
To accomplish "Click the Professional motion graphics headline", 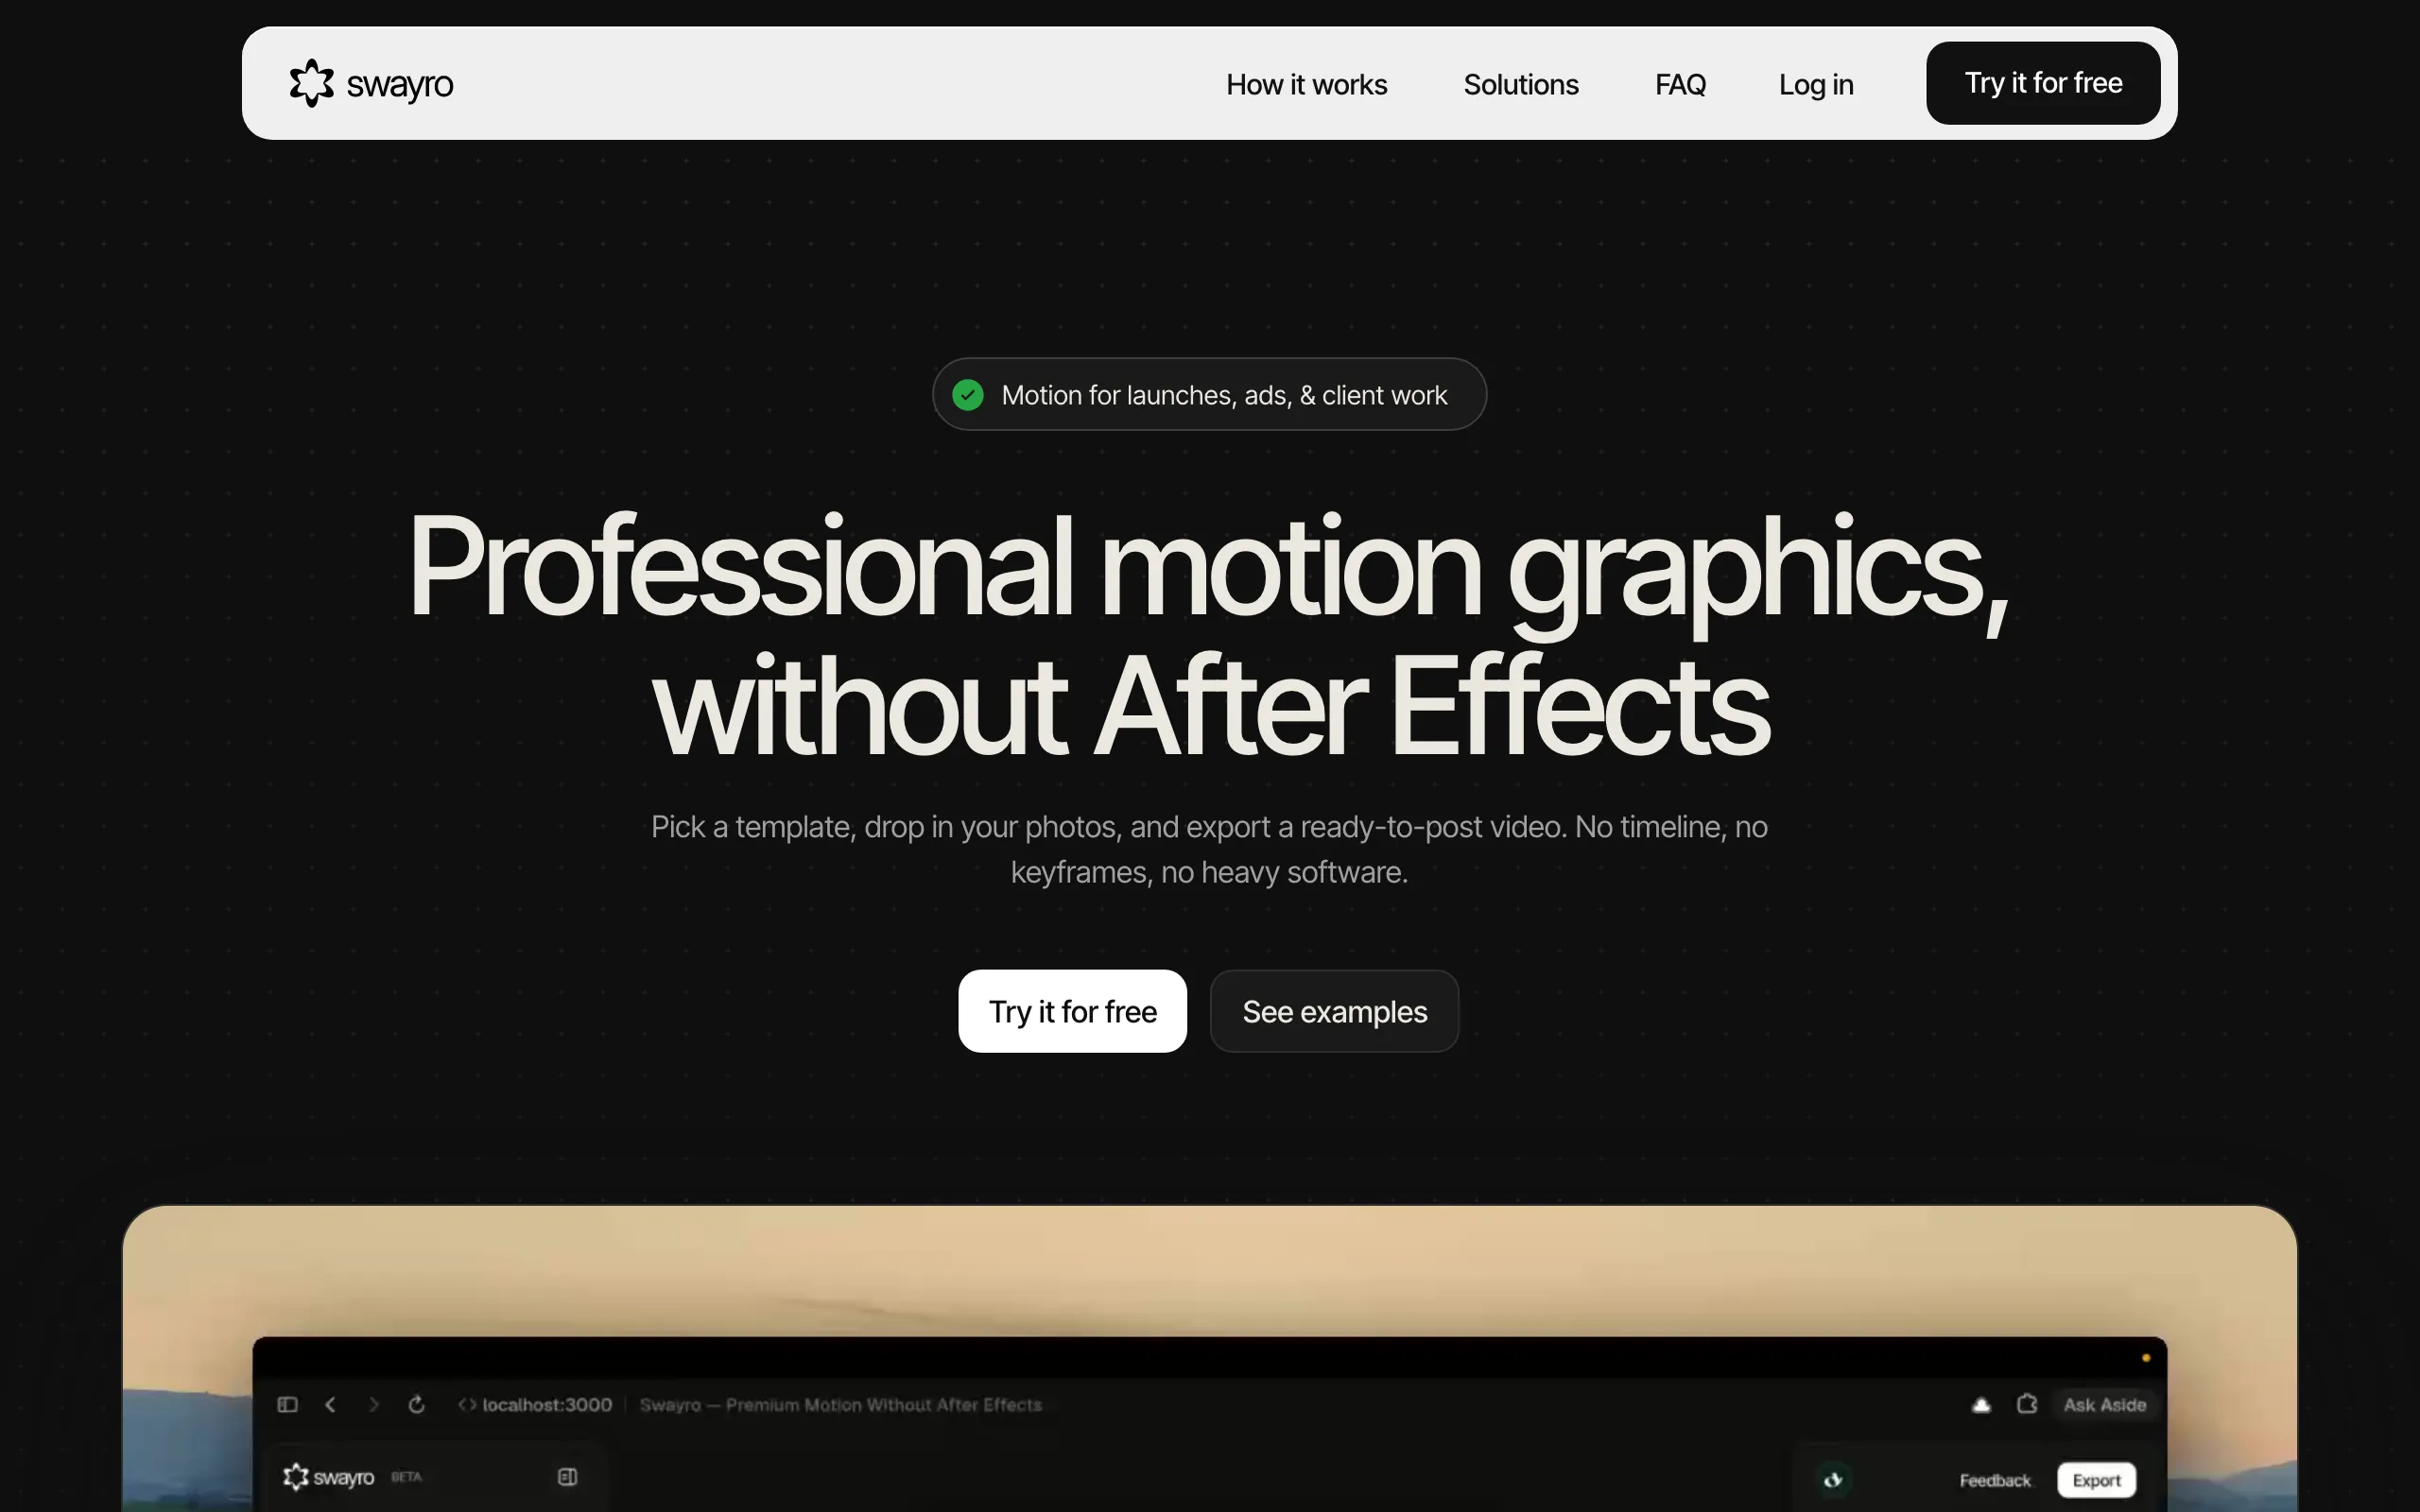I will point(1209,633).
